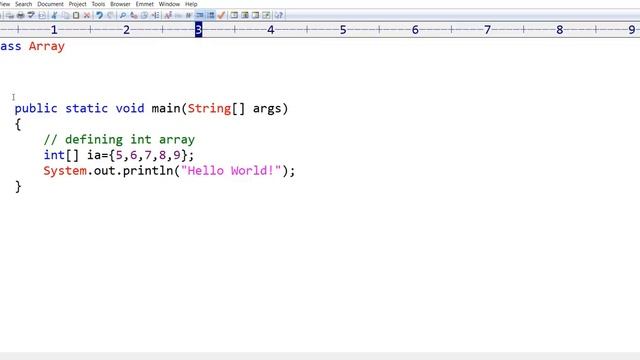Click the 'args' parameter

tap(267, 109)
